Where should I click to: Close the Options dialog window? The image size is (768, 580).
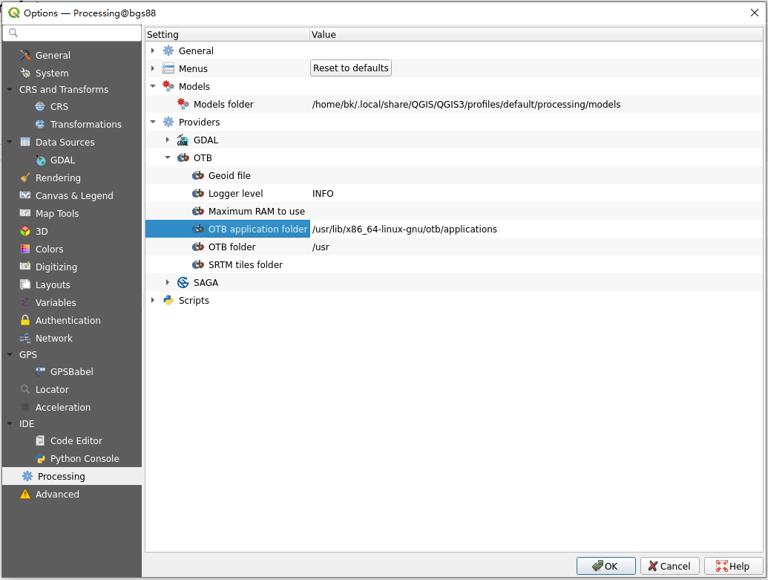tap(754, 13)
